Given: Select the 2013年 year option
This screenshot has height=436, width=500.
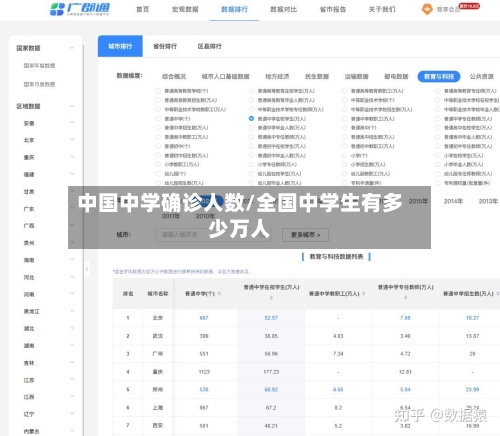Looking at the screenshot, I should tap(488, 201).
